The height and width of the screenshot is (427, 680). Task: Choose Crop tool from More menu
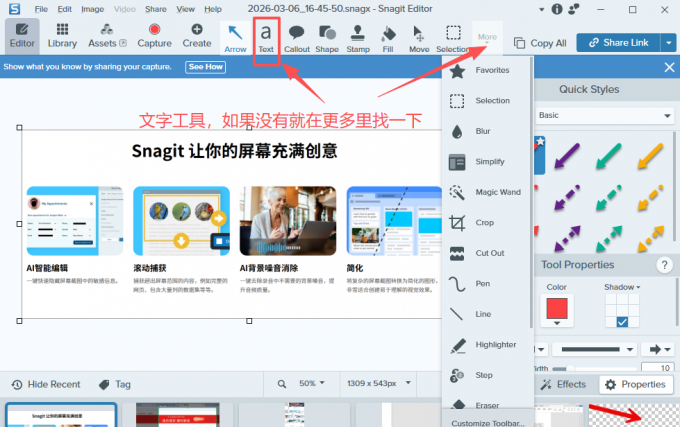[x=487, y=223]
